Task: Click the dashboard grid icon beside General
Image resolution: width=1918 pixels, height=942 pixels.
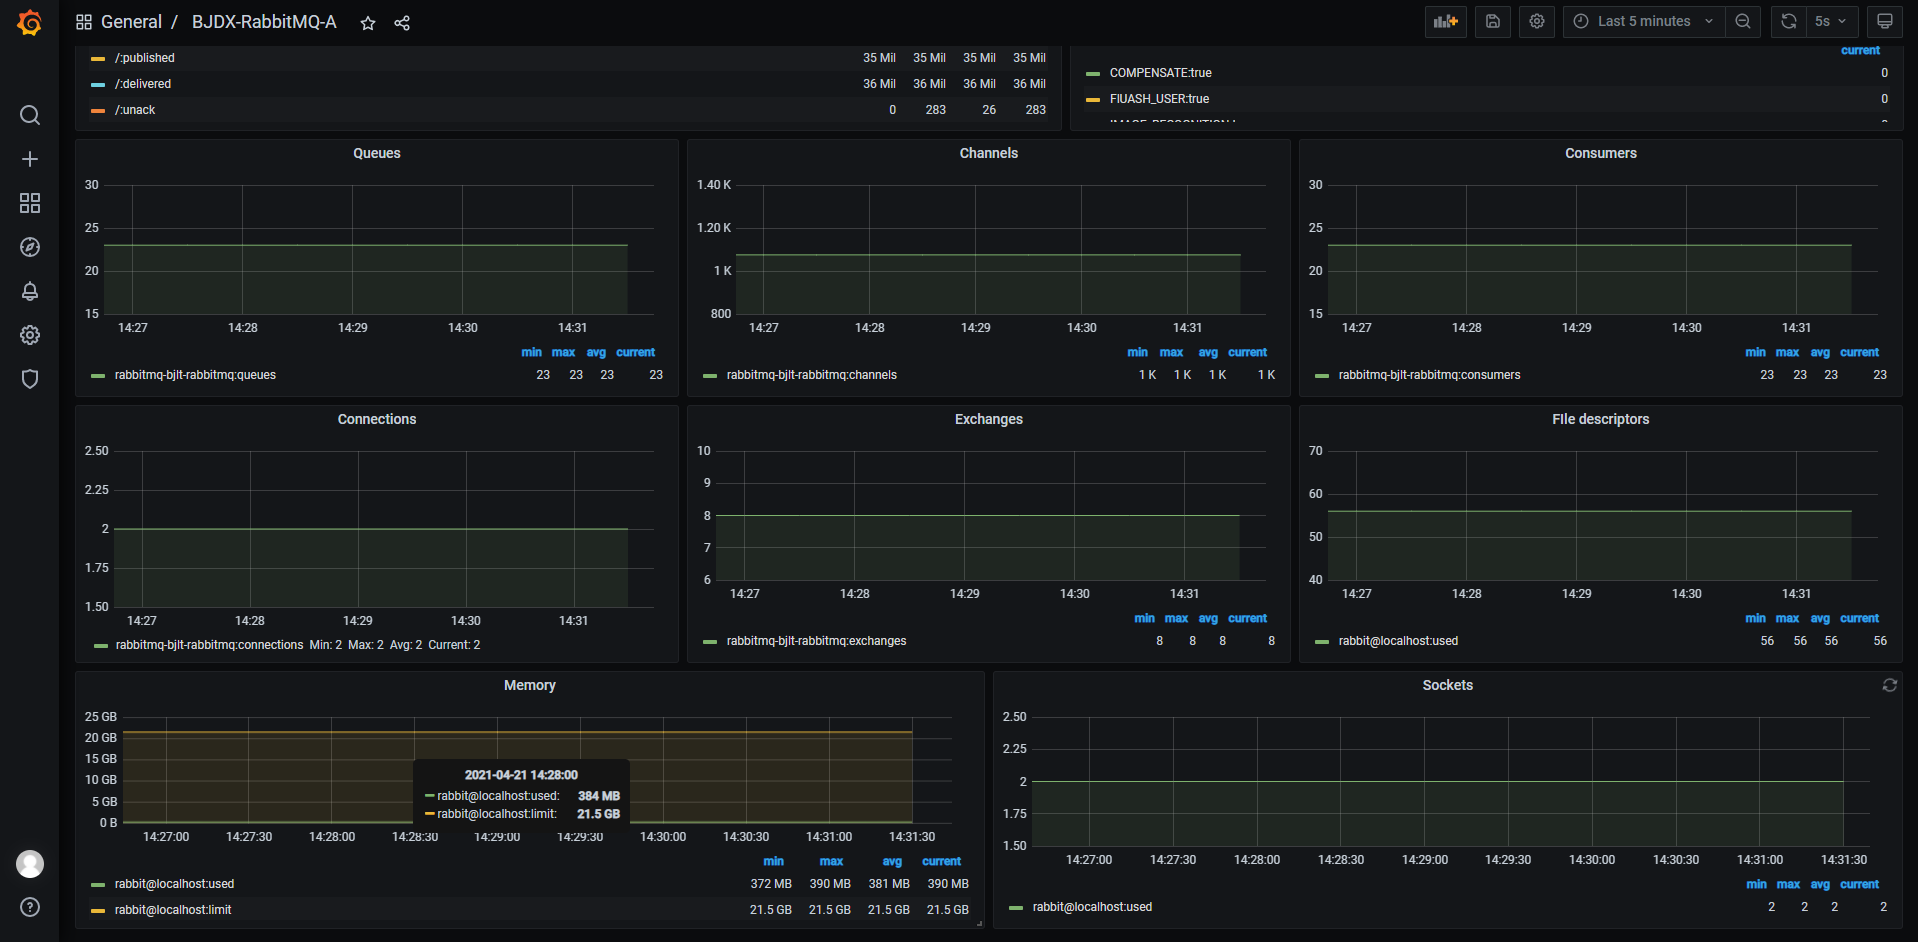Action: pos(84,22)
